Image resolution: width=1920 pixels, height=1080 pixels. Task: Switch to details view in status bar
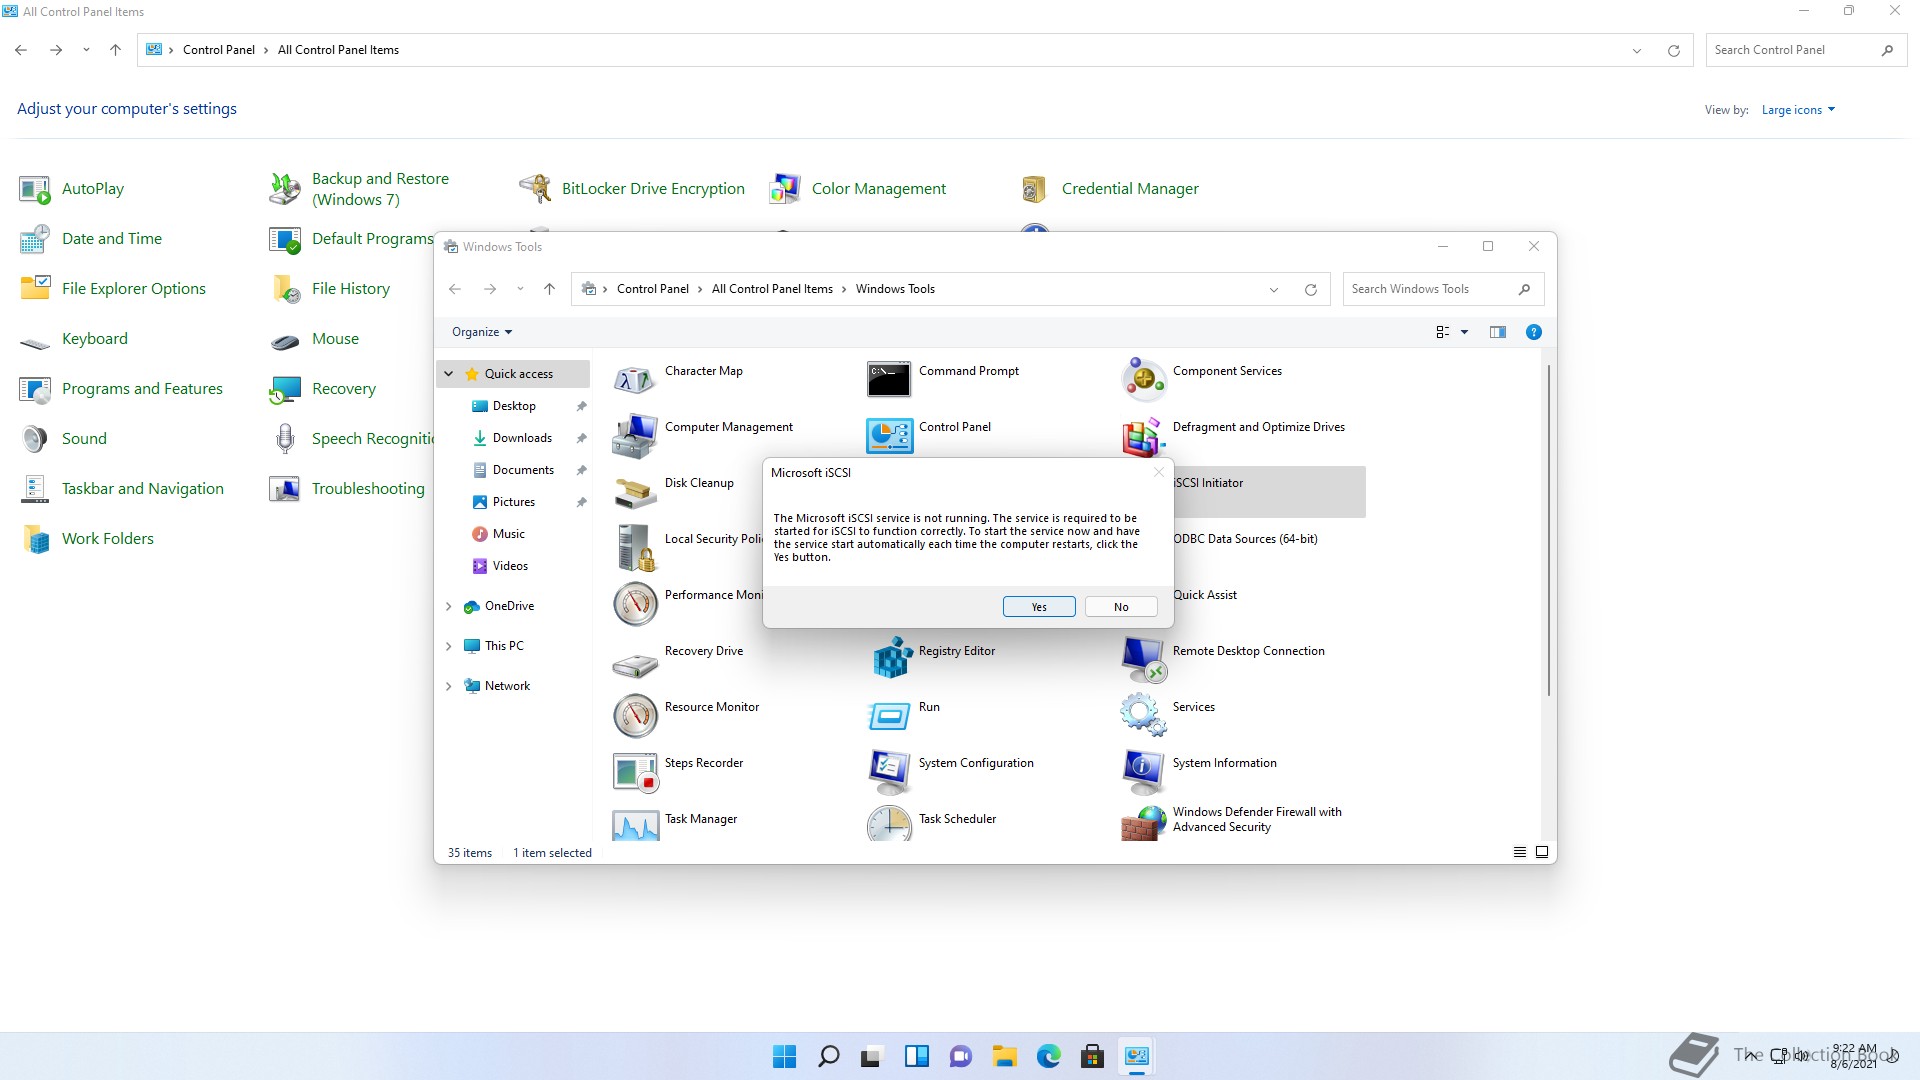click(1519, 853)
